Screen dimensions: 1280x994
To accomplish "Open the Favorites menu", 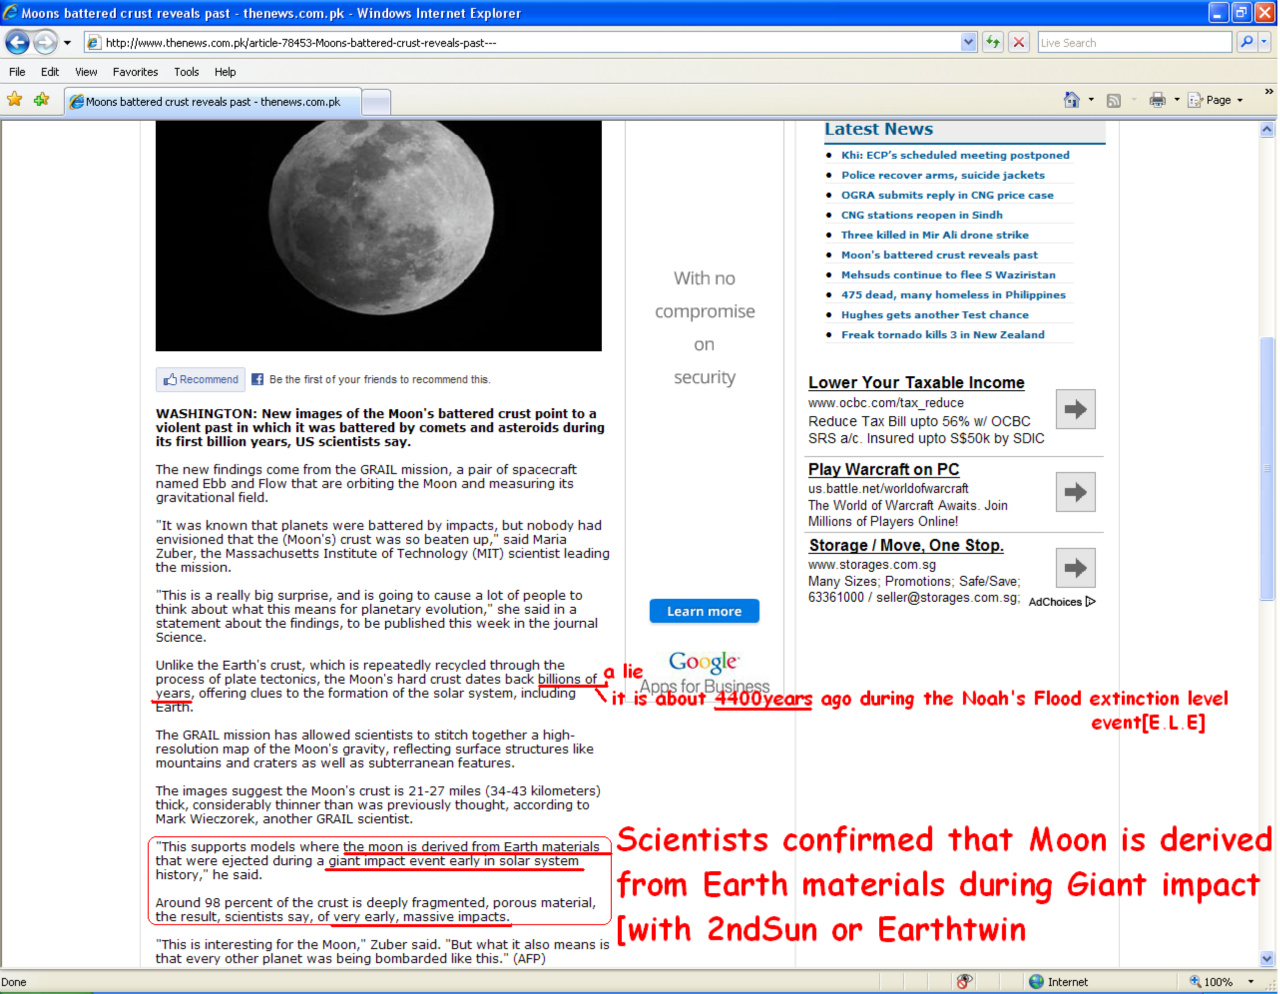I will point(135,72).
